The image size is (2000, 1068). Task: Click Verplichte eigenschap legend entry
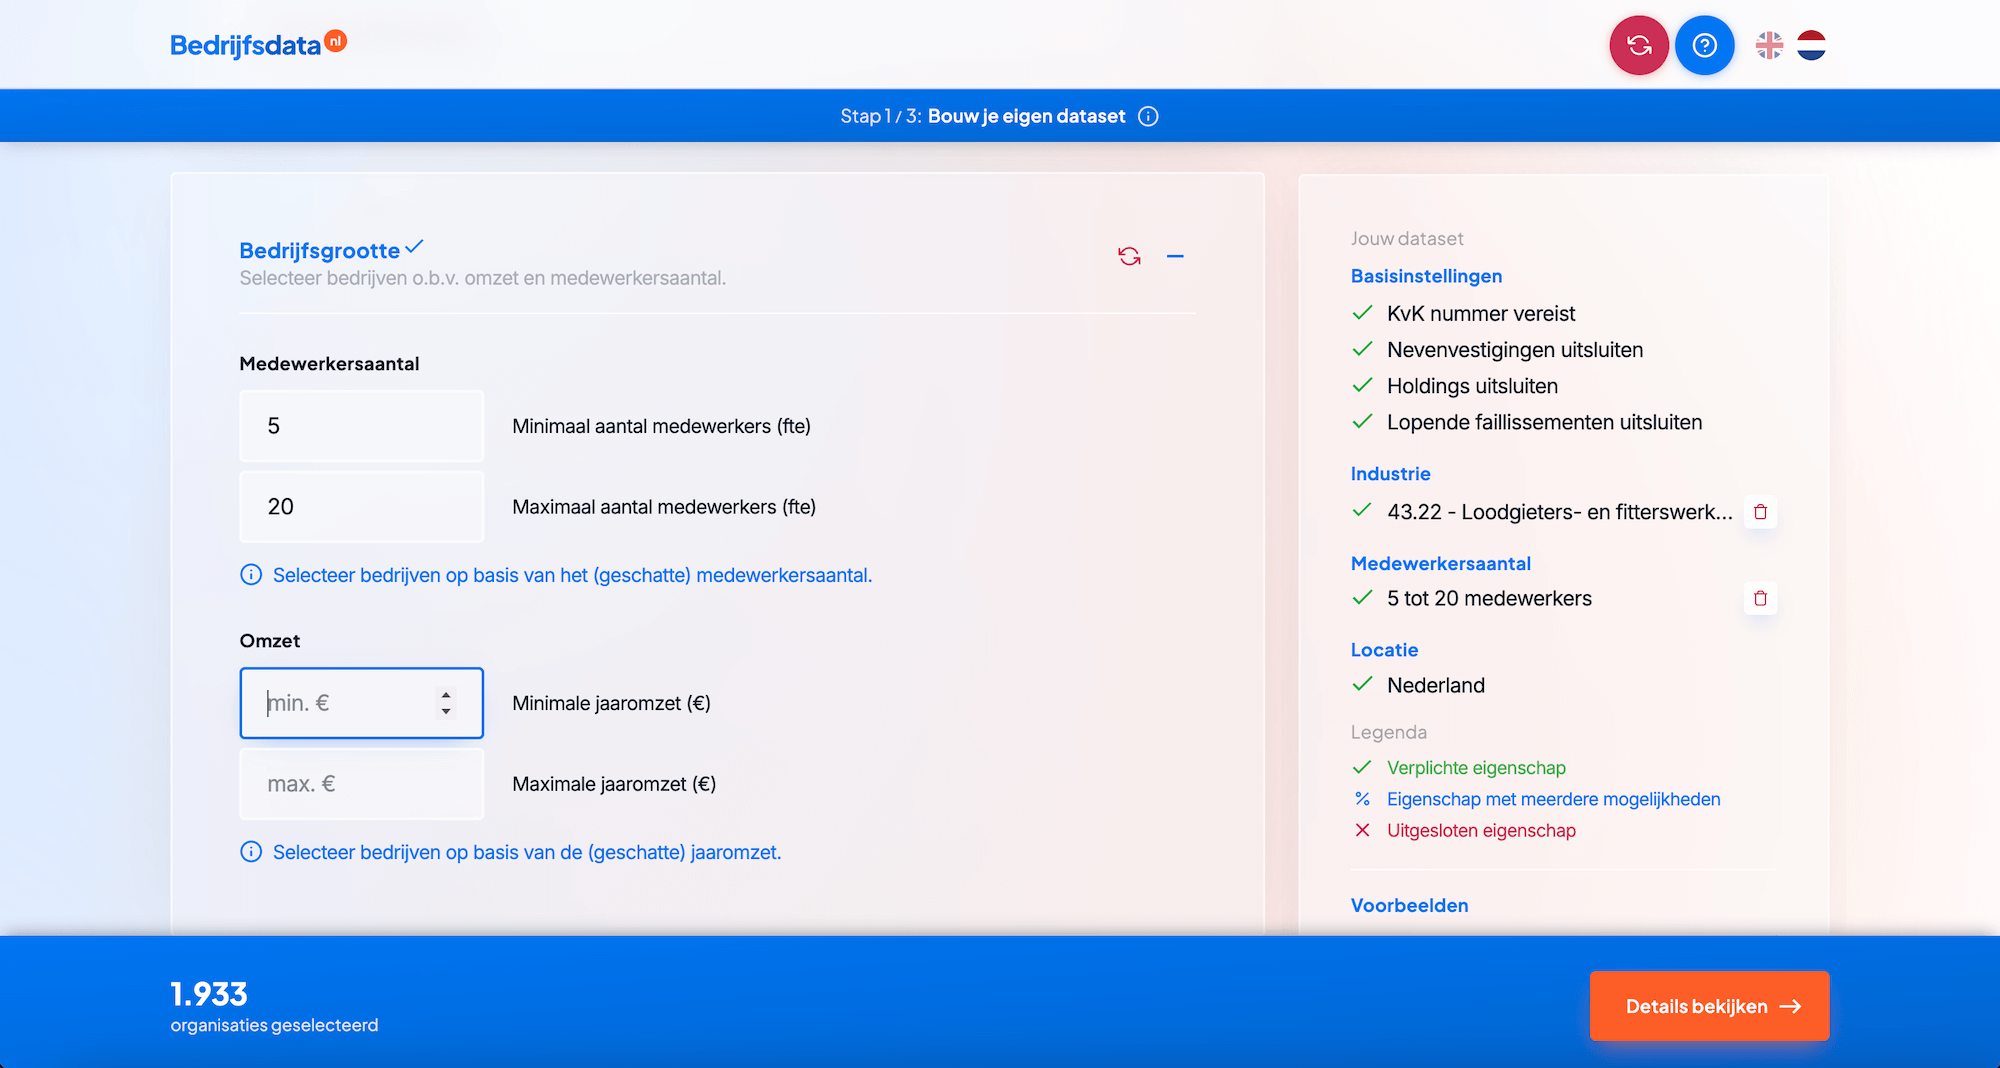[x=1476, y=768]
